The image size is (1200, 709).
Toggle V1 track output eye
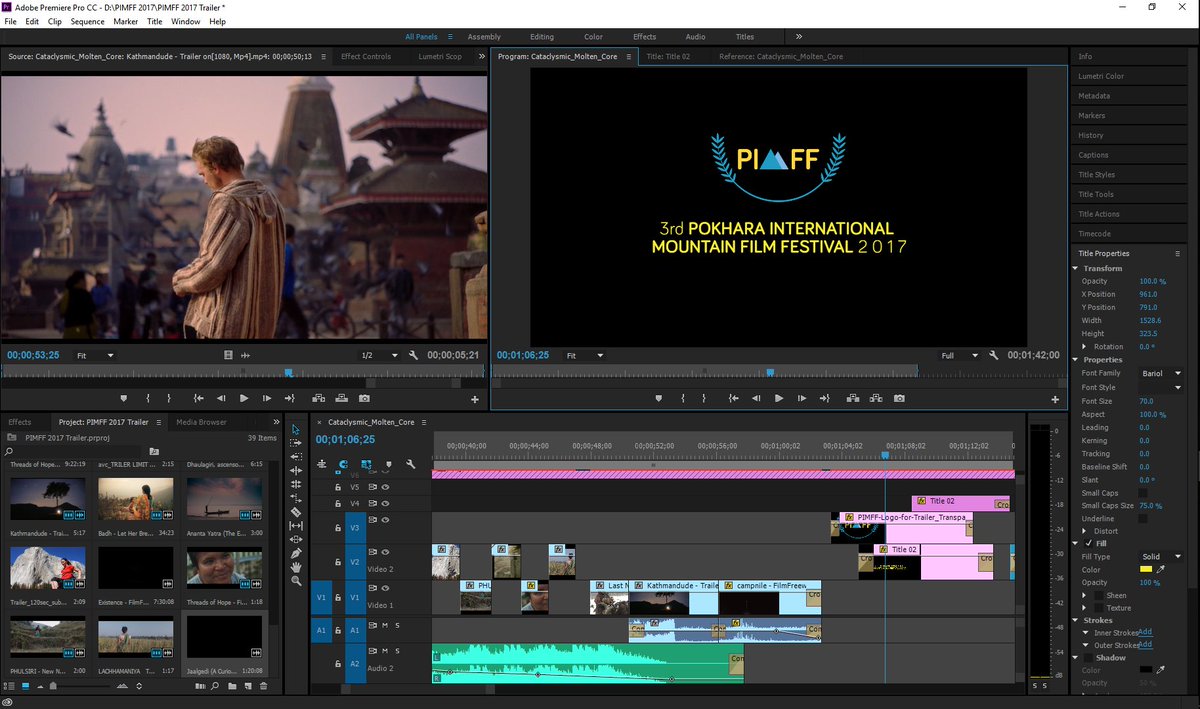385,588
